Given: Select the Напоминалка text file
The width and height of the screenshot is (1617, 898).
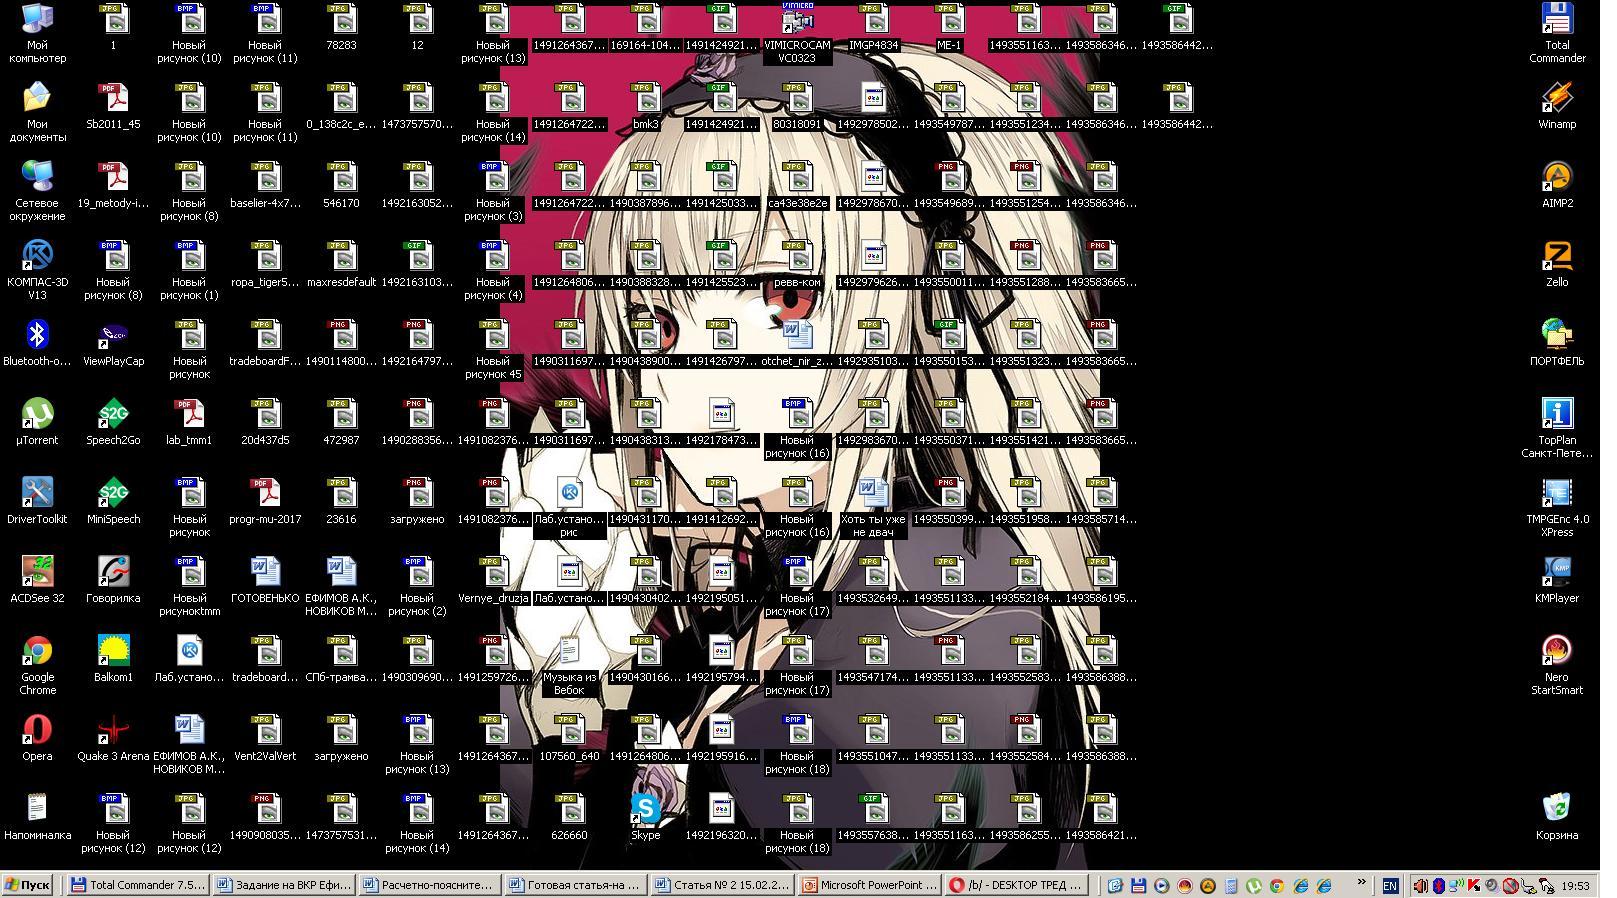Looking at the screenshot, I should pos(37,817).
